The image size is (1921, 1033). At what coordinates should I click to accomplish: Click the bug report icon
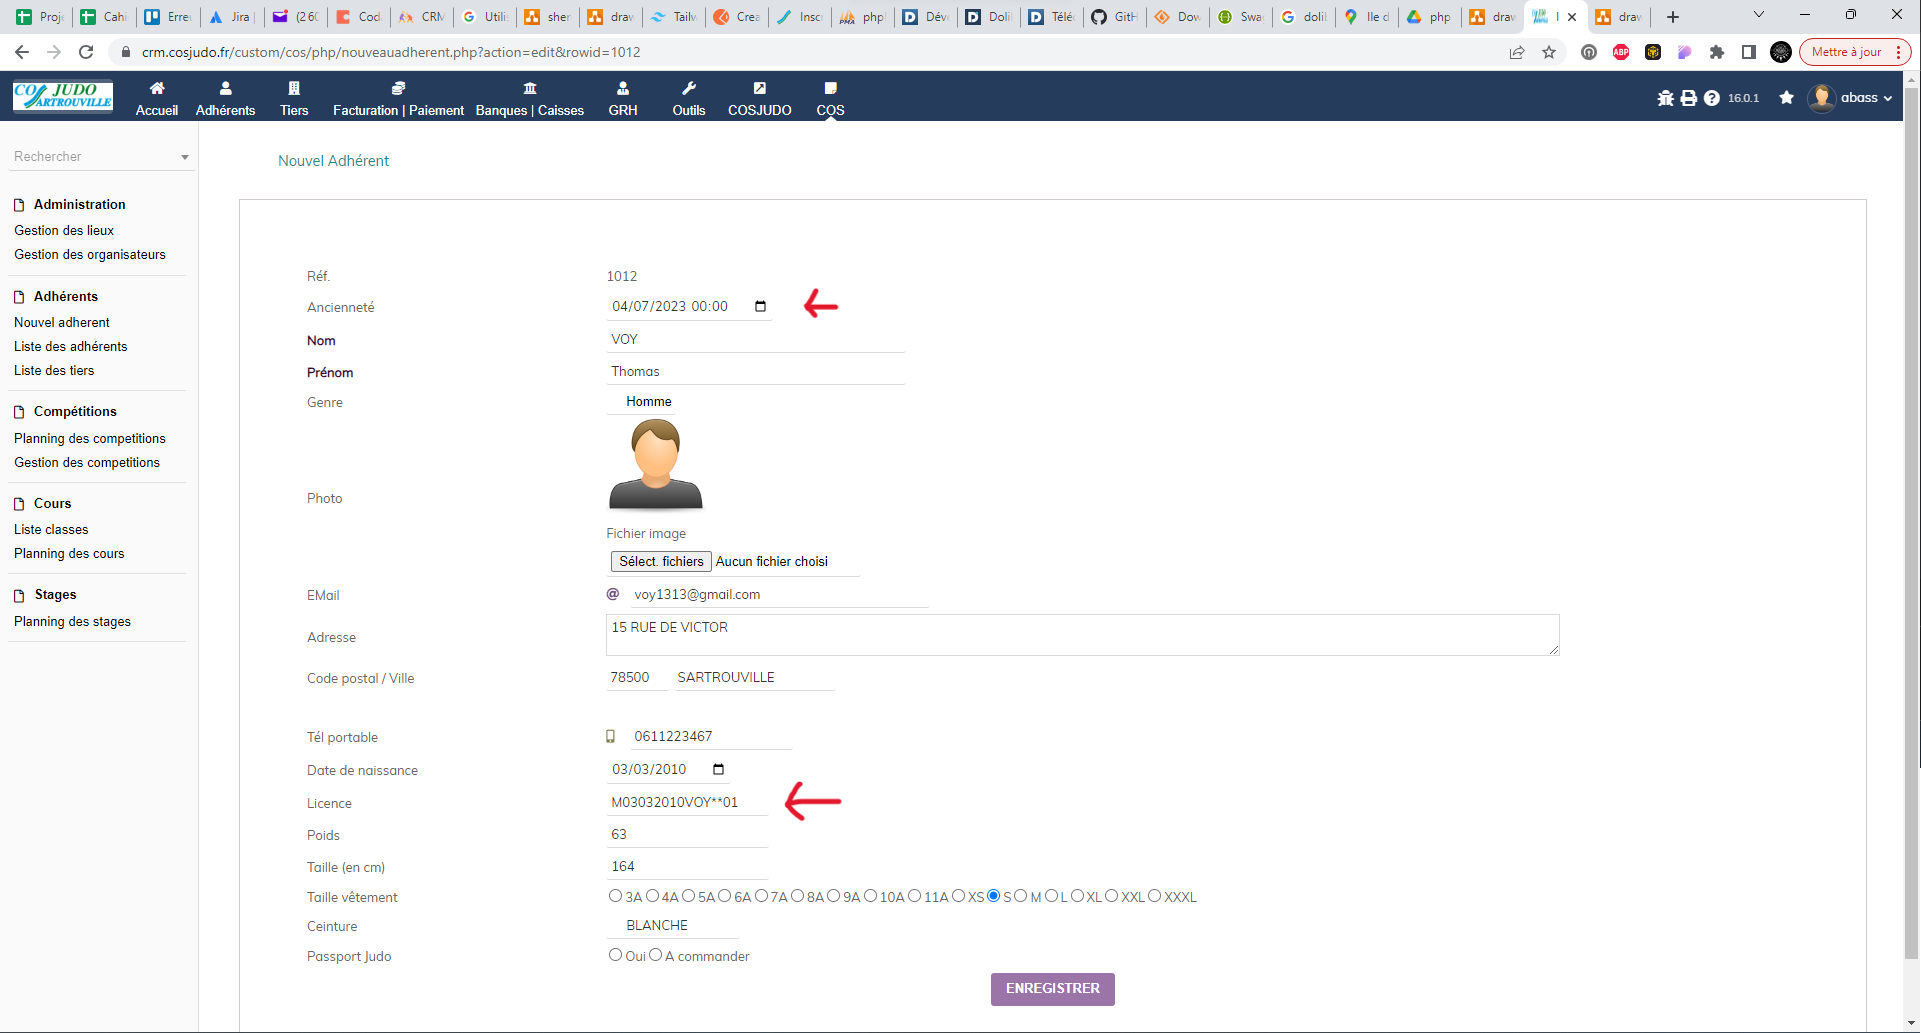pyautogui.click(x=1665, y=98)
